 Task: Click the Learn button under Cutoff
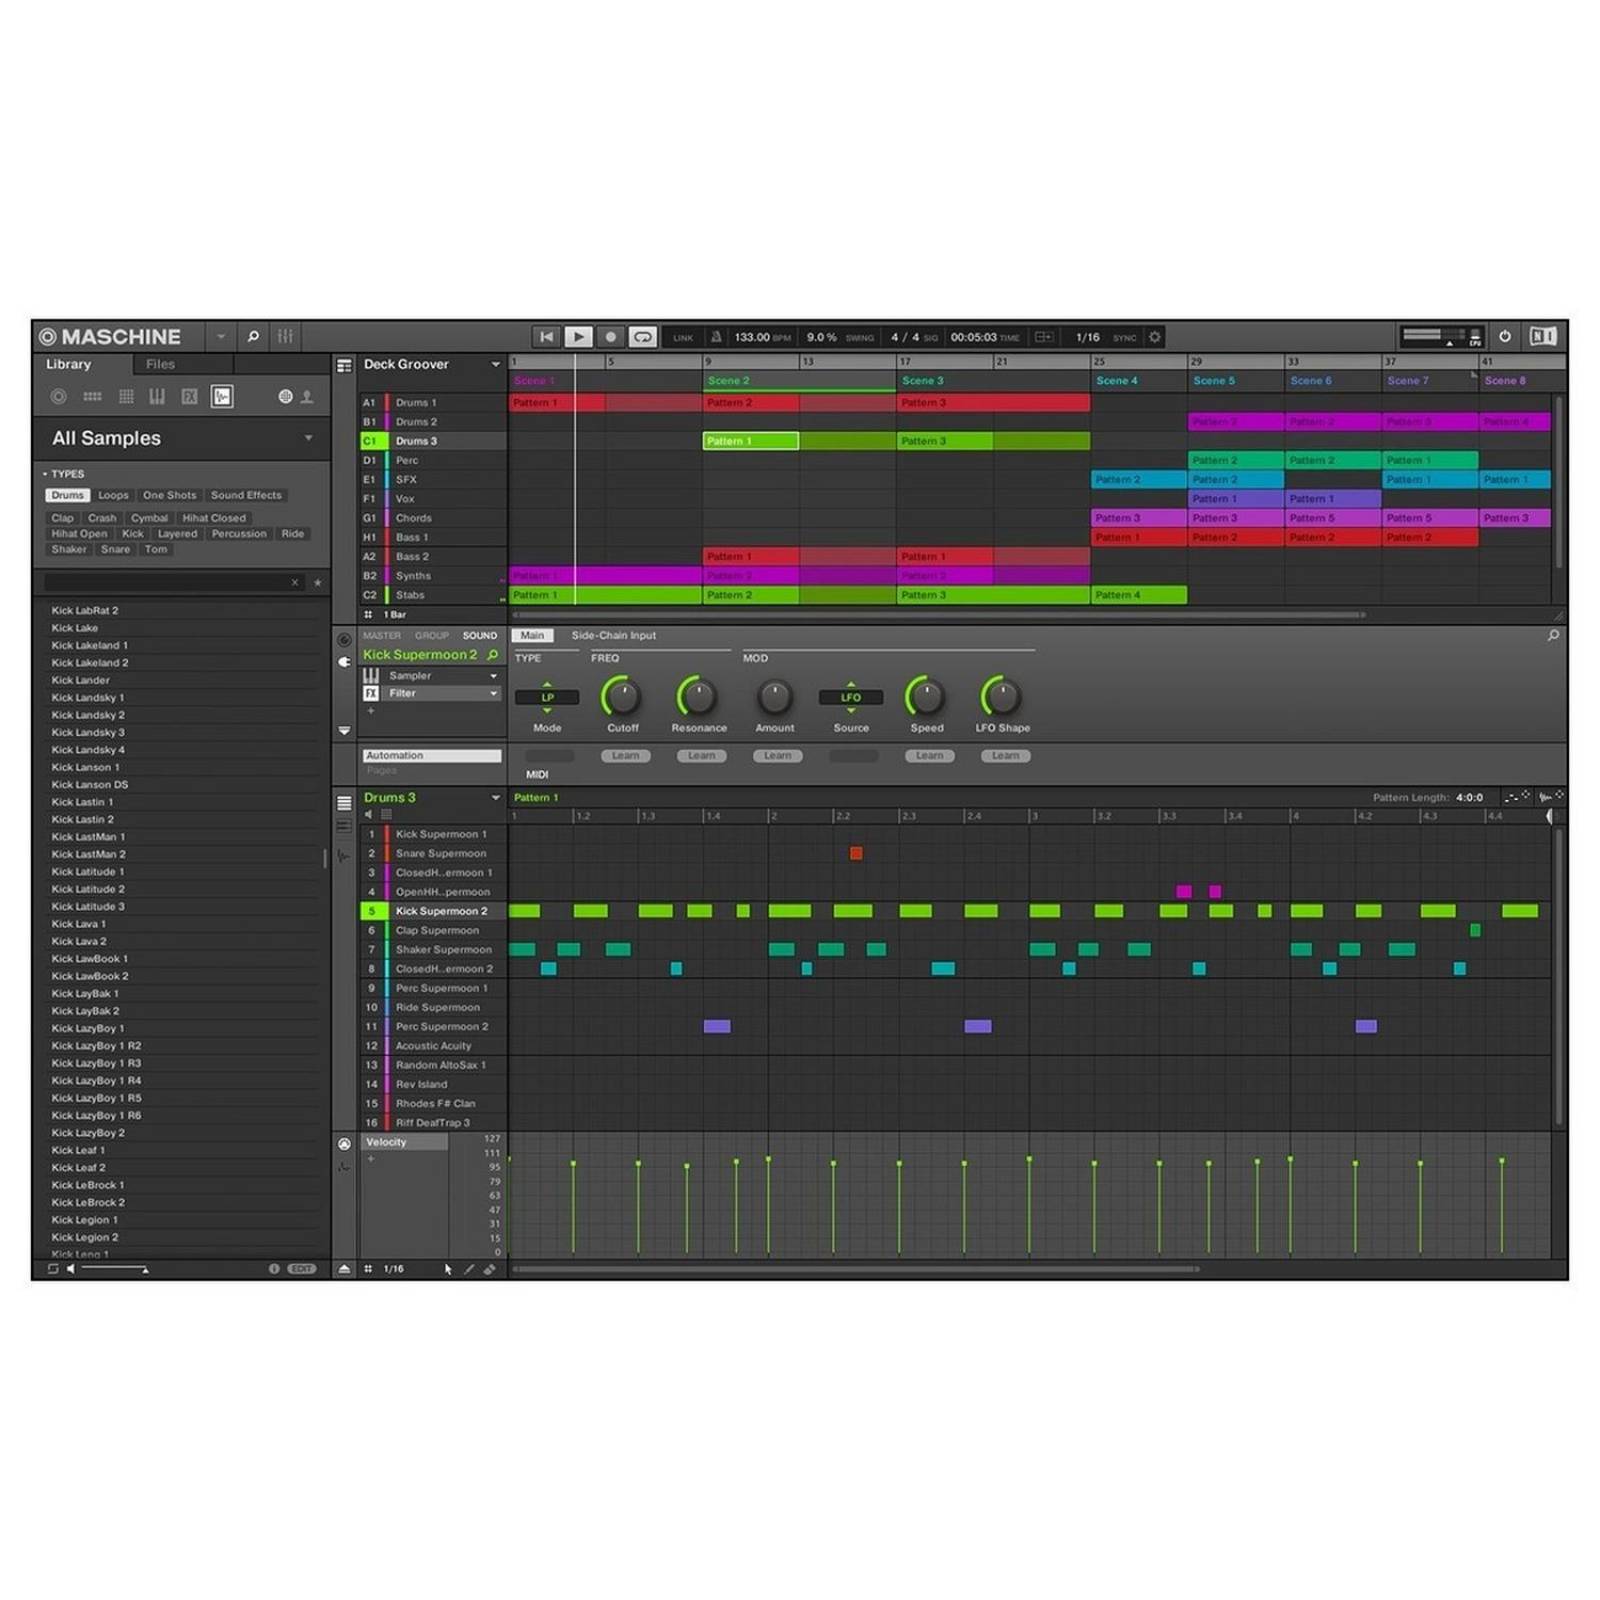(624, 756)
